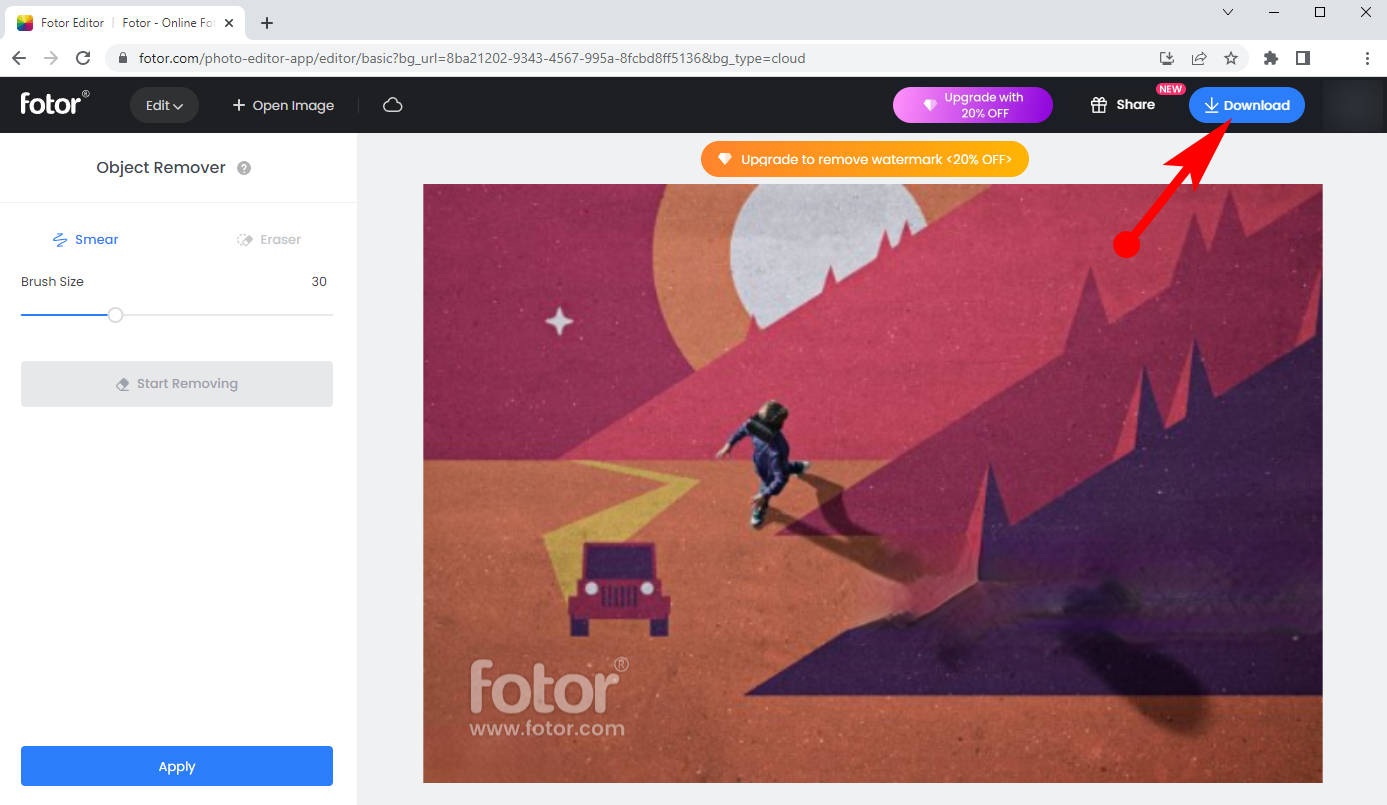Click the gift icon beside Share
The width and height of the screenshot is (1387, 805).
pyautogui.click(x=1098, y=105)
